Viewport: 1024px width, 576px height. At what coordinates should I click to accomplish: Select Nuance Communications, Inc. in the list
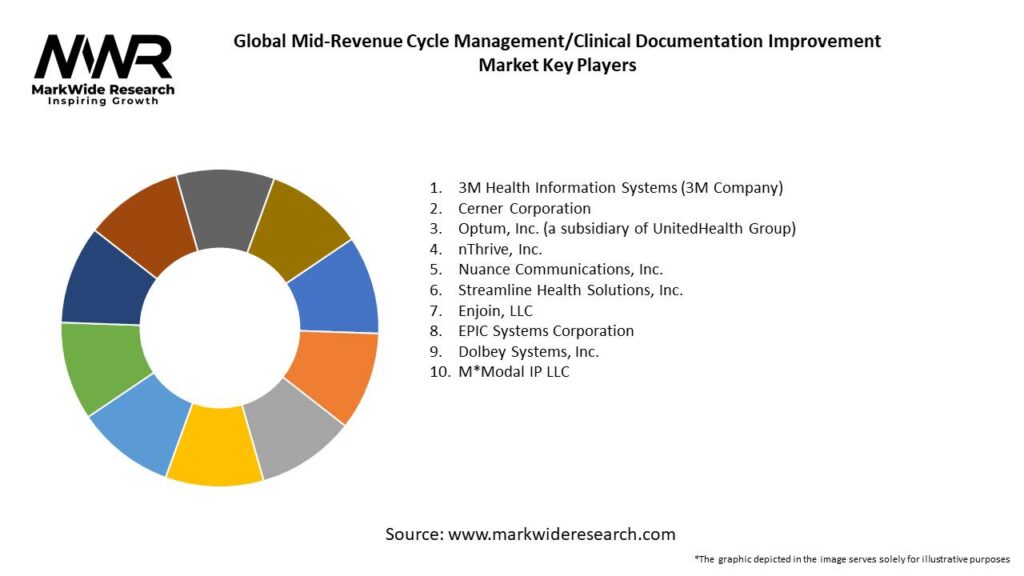tap(560, 269)
